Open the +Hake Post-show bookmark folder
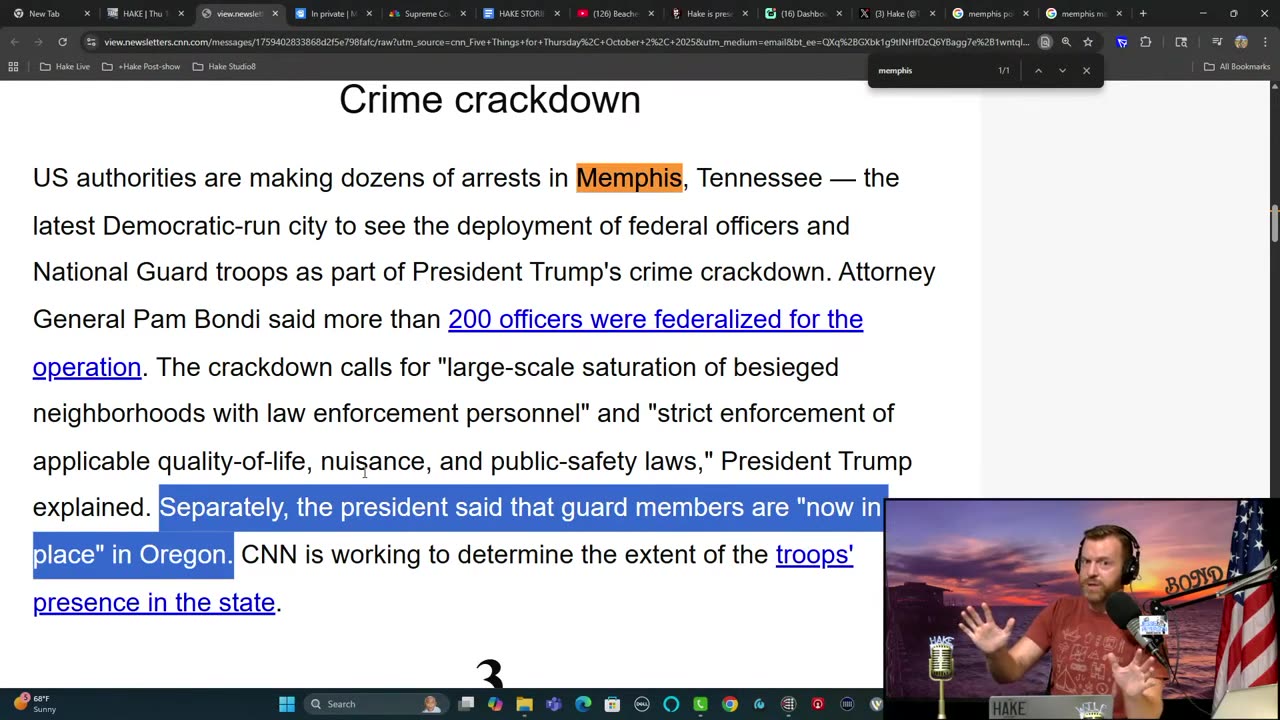The image size is (1280, 720). pyautogui.click(x=141, y=67)
